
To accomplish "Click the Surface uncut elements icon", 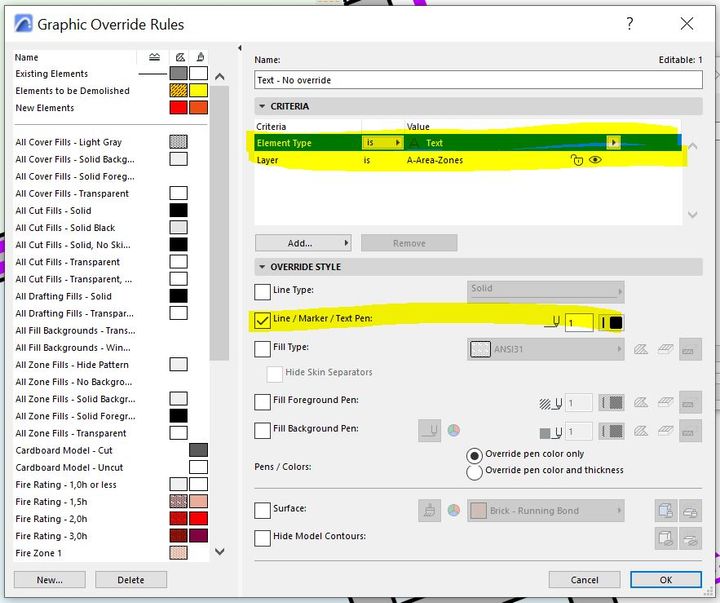I will pos(690,511).
